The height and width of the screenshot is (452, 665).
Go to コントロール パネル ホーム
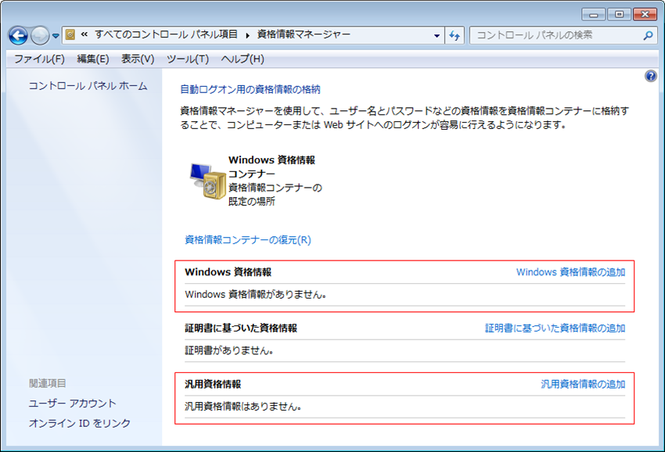(x=88, y=86)
